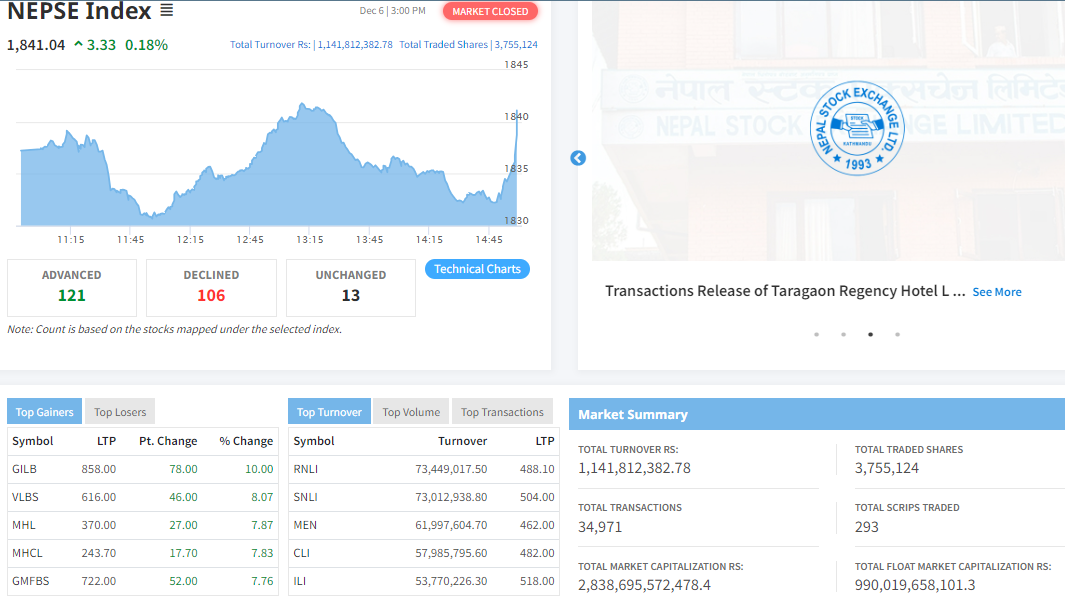The image size is (1065, 599).
Task: Click the Nepal Stock Exchange logo
Action: [857, 128]
